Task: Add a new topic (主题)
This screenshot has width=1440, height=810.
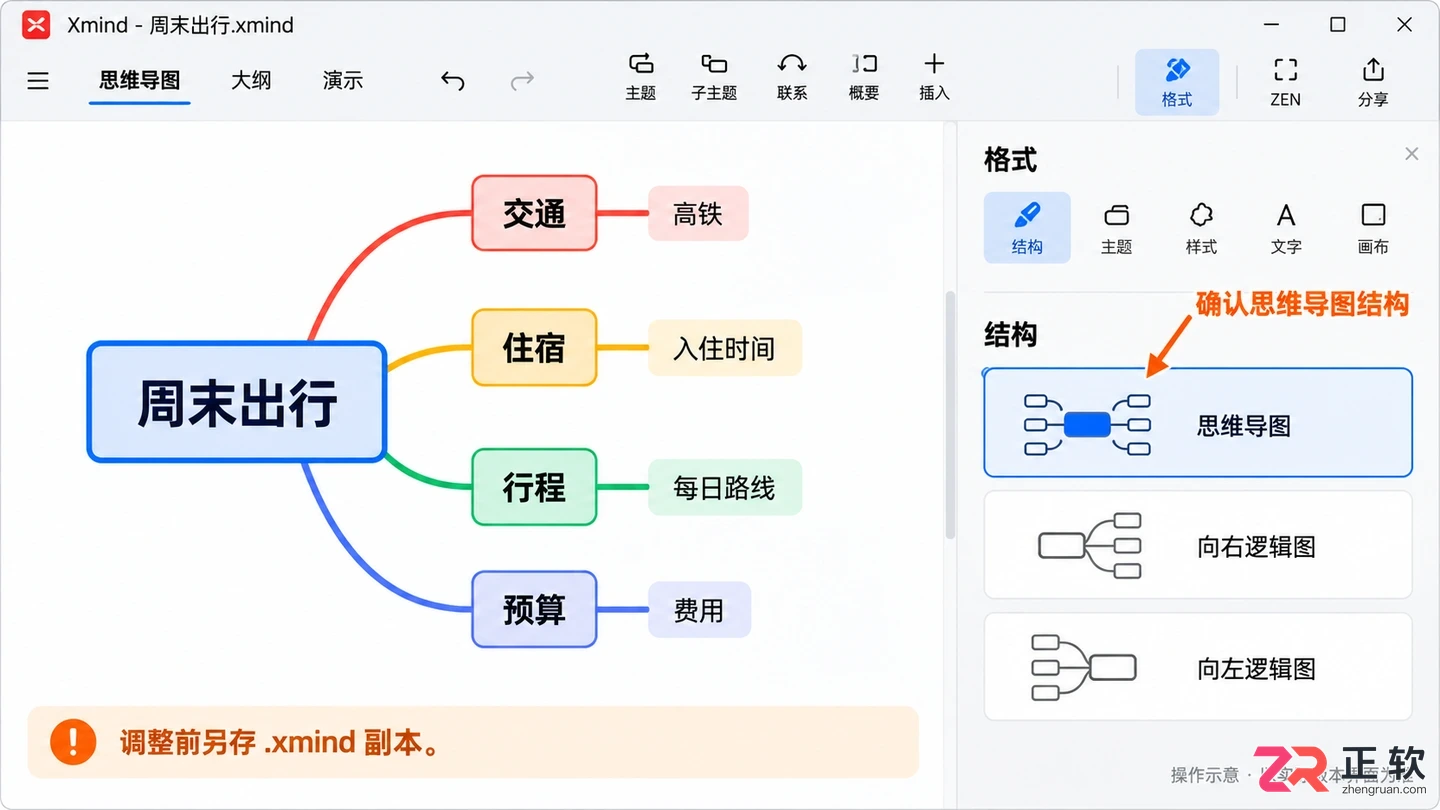Action: pyautogui.click(x=641, y=77)
